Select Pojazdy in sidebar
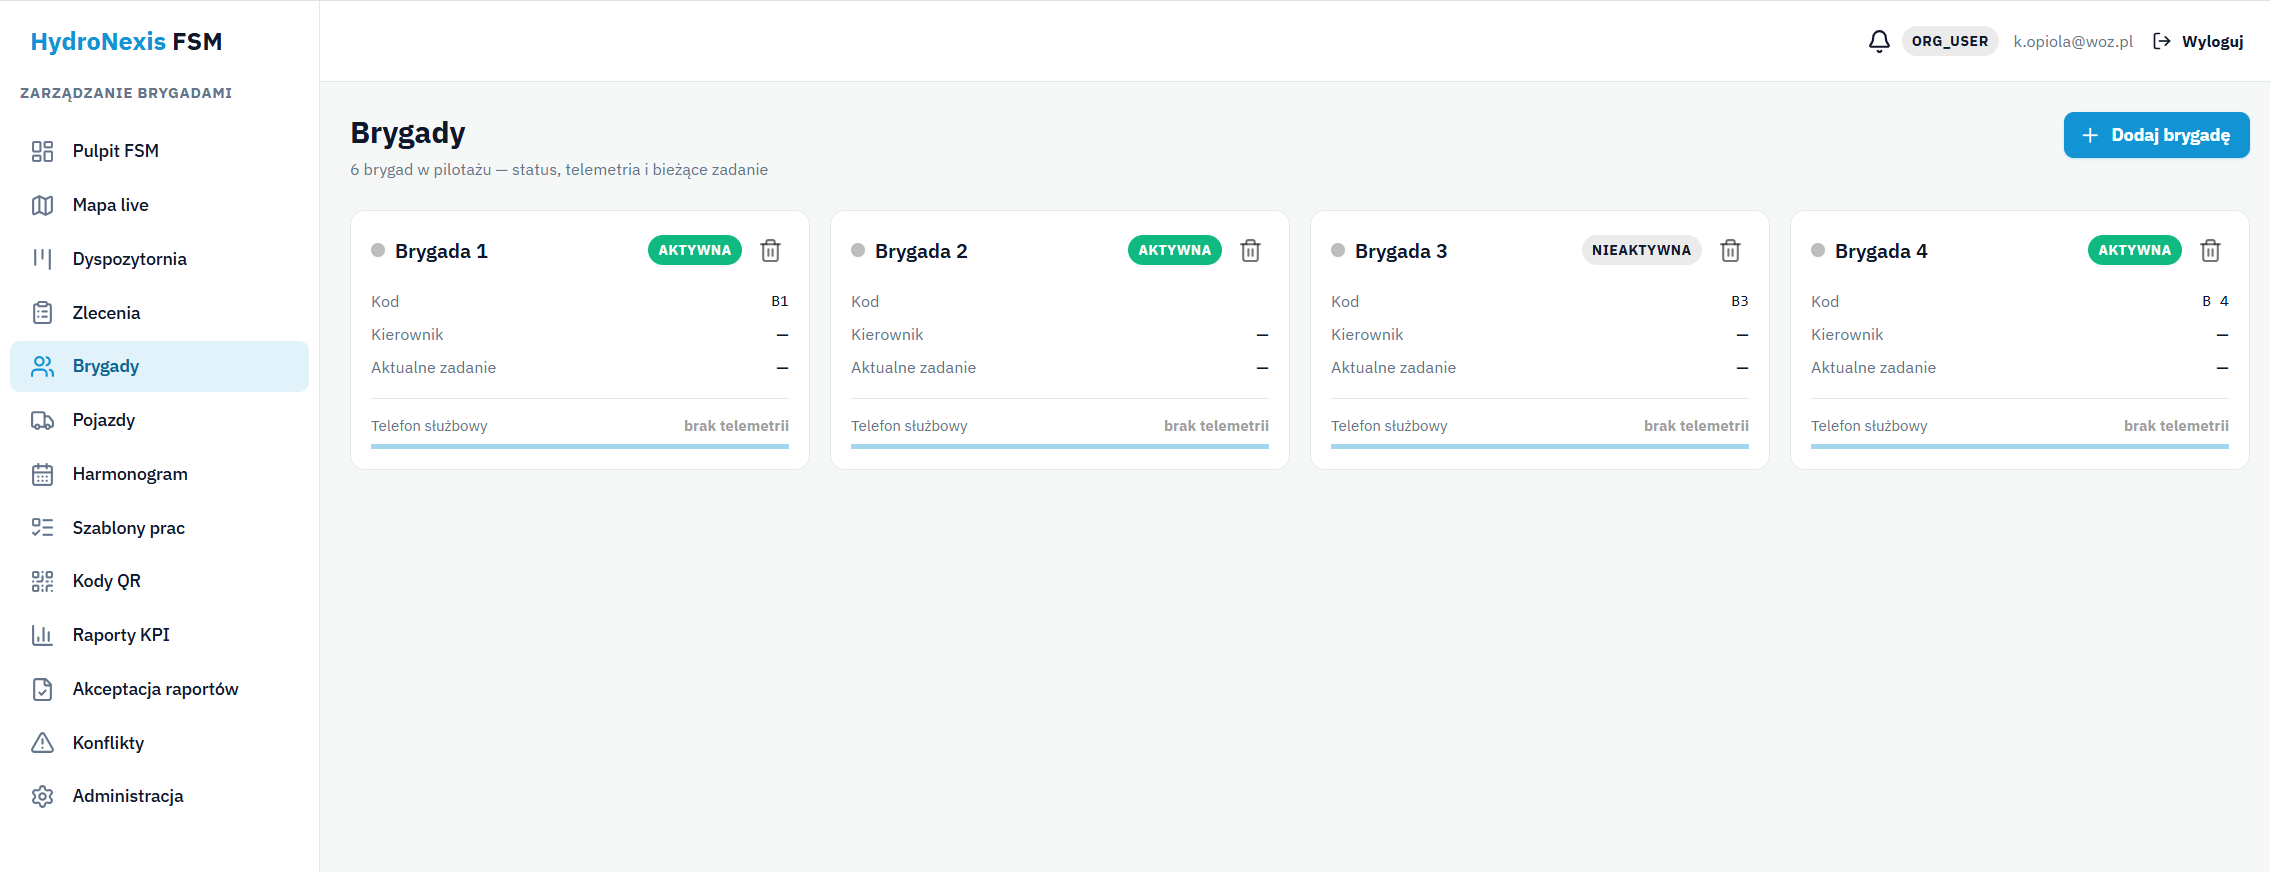 click(x=159, y=420)
